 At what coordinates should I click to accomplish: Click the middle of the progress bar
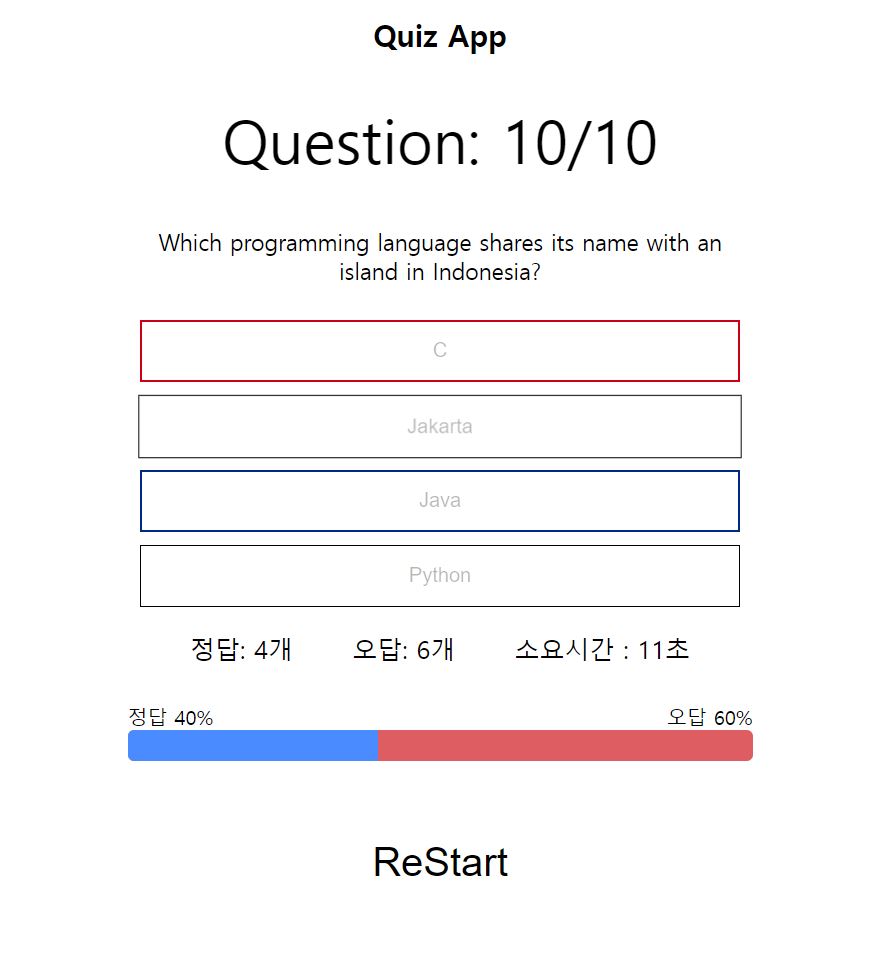coord(440,745)
